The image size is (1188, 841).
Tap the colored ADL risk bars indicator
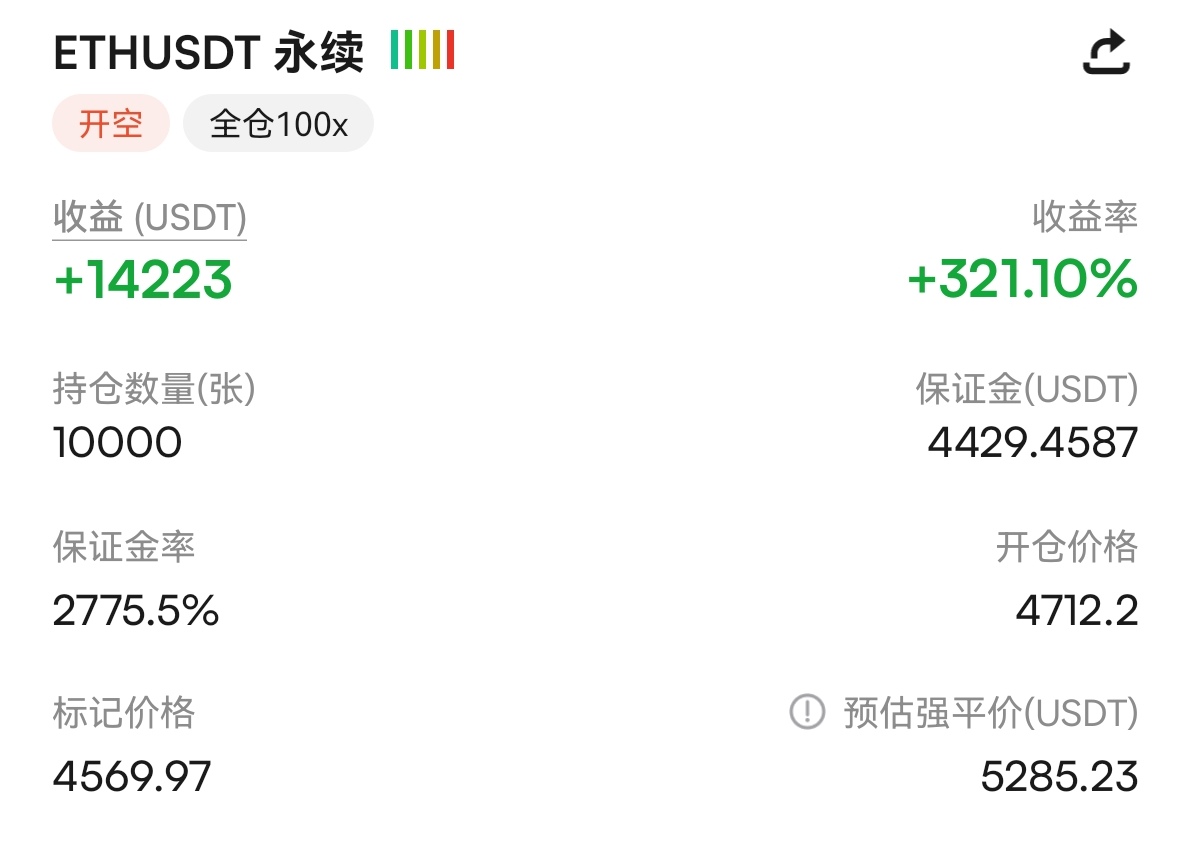422,50
